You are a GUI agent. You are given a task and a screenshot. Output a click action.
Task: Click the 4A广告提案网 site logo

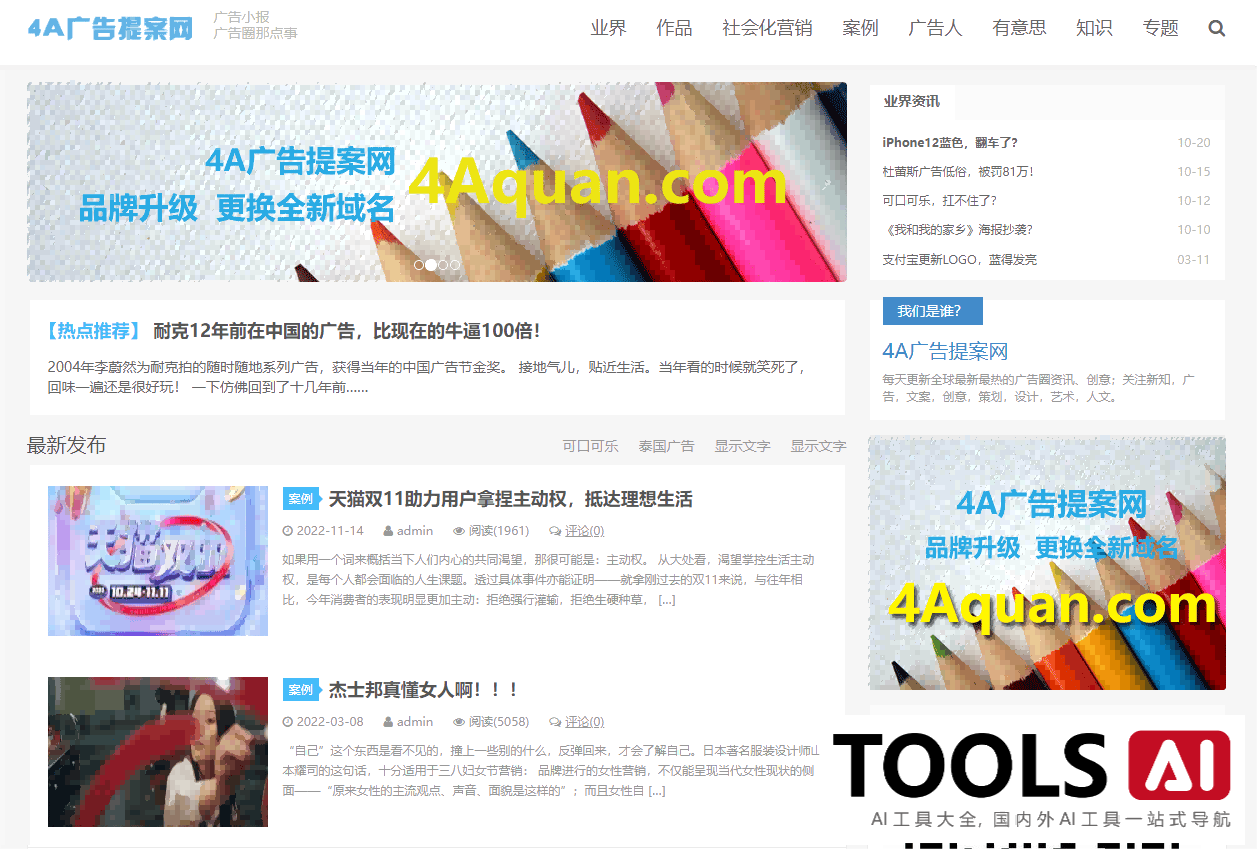pos(110,25)
